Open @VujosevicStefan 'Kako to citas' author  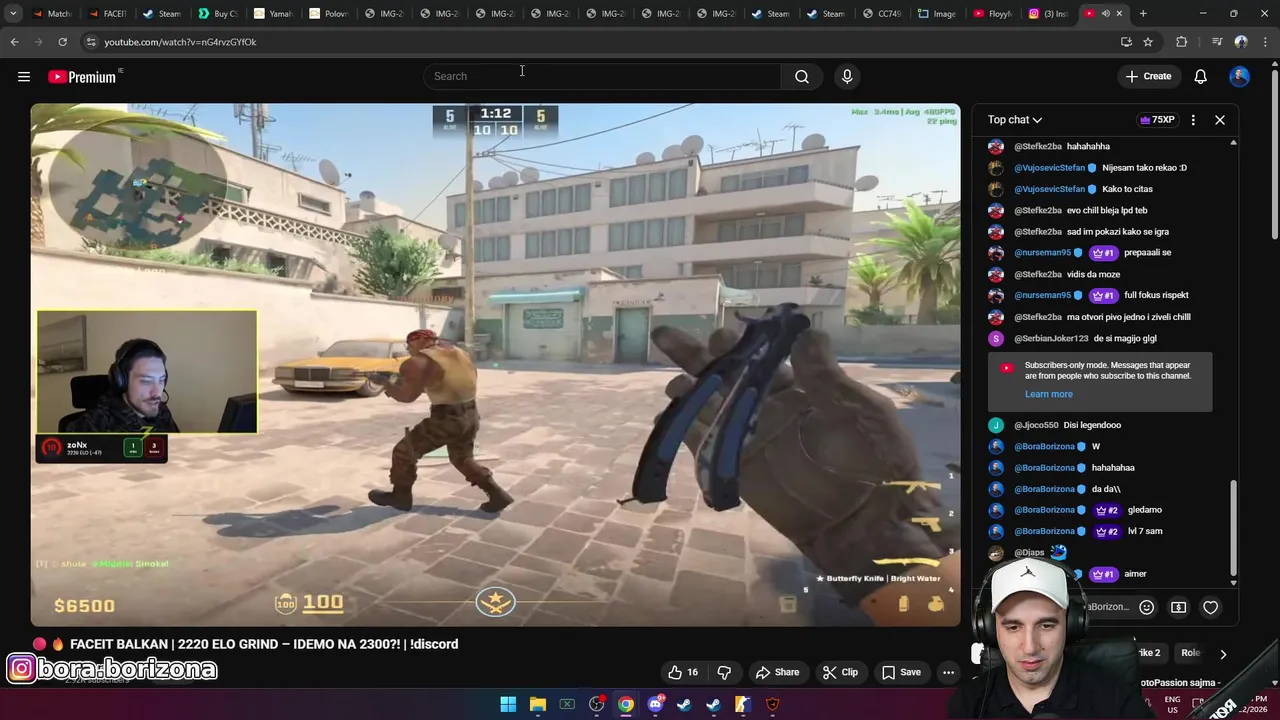coord(1049,189)
